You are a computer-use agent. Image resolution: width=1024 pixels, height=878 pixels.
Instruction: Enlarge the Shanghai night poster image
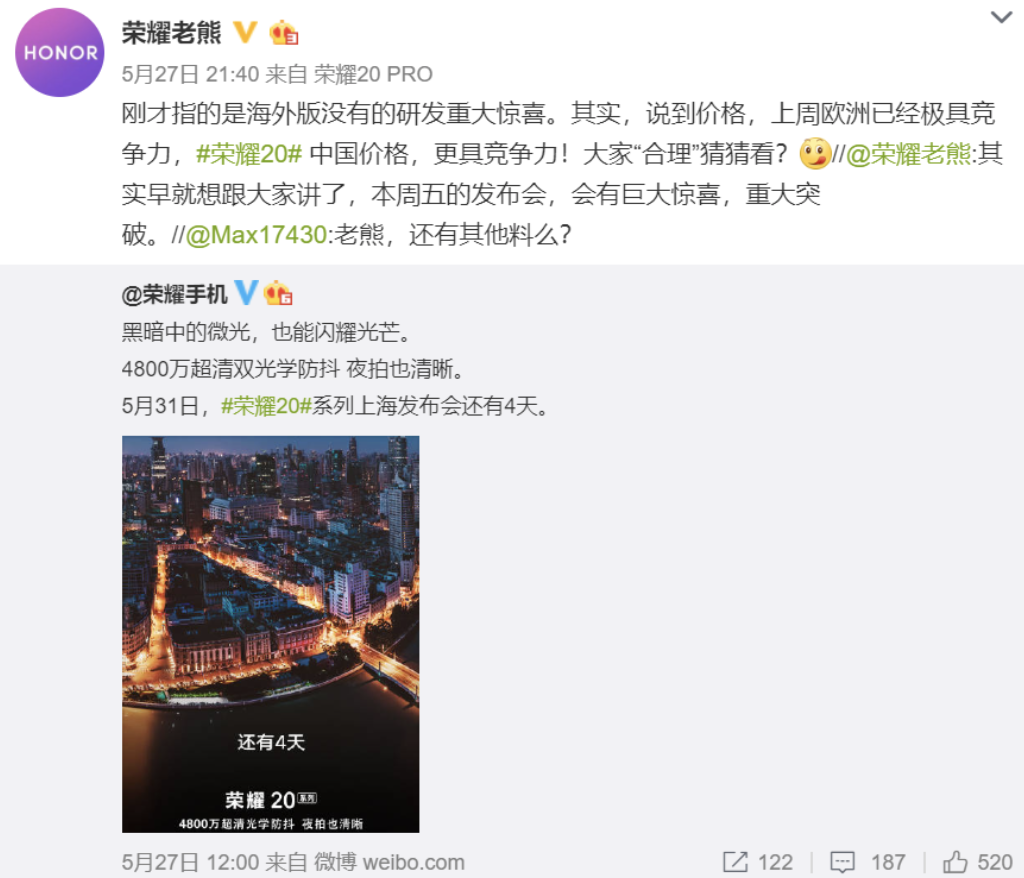[x=270, y=634]
